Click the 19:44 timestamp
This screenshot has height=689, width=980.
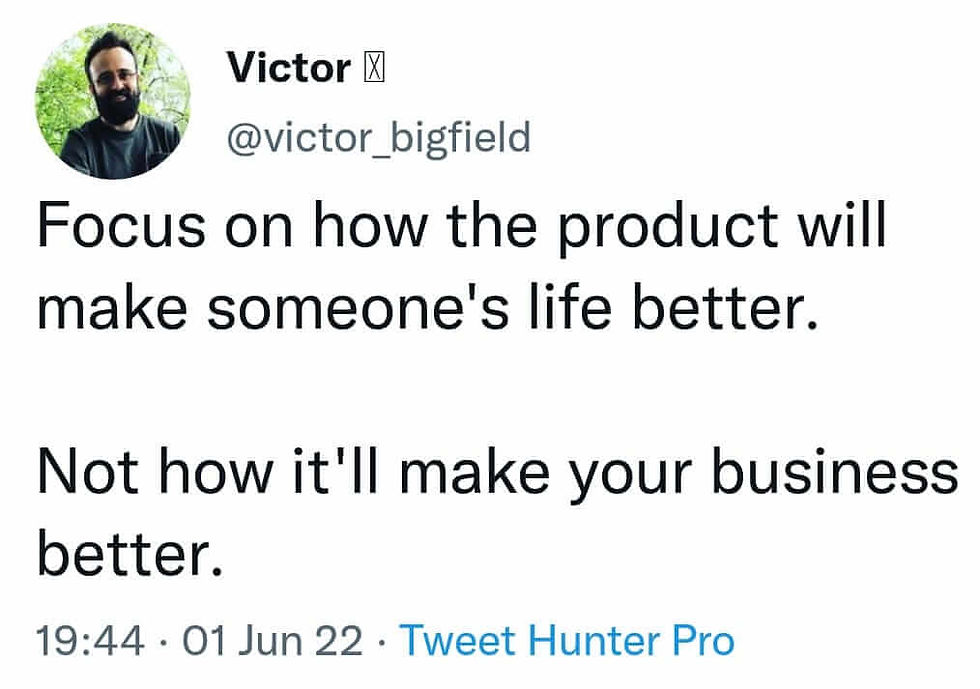pyautogui.click(x=91, y=641)
